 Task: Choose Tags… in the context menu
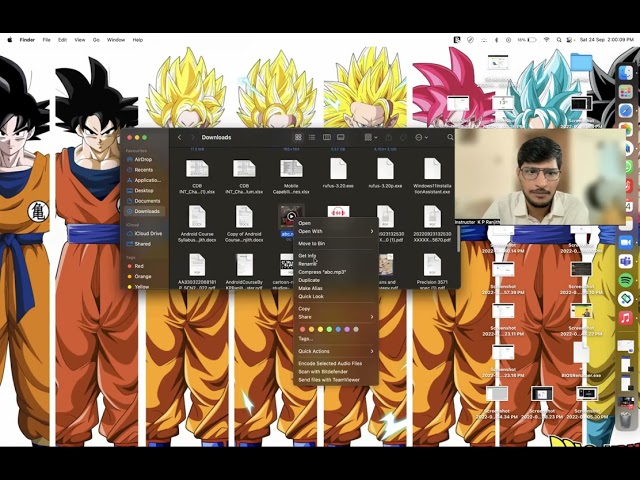point(336,339)
